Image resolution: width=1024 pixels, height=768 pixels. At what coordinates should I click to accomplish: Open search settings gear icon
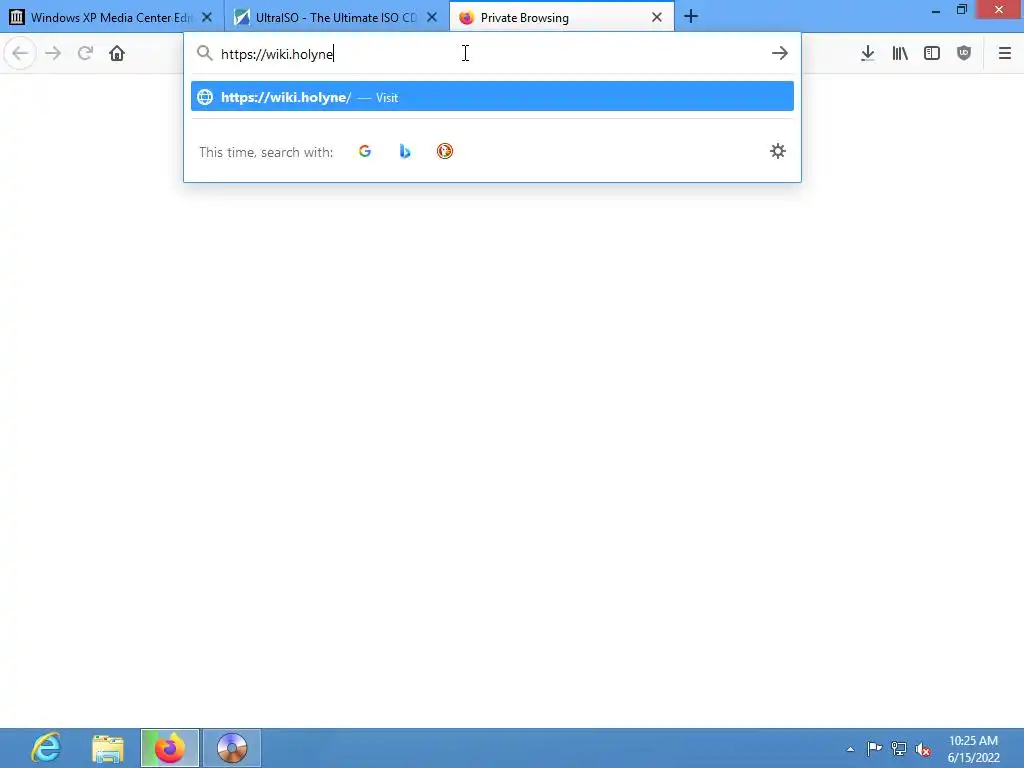point(778,152)
